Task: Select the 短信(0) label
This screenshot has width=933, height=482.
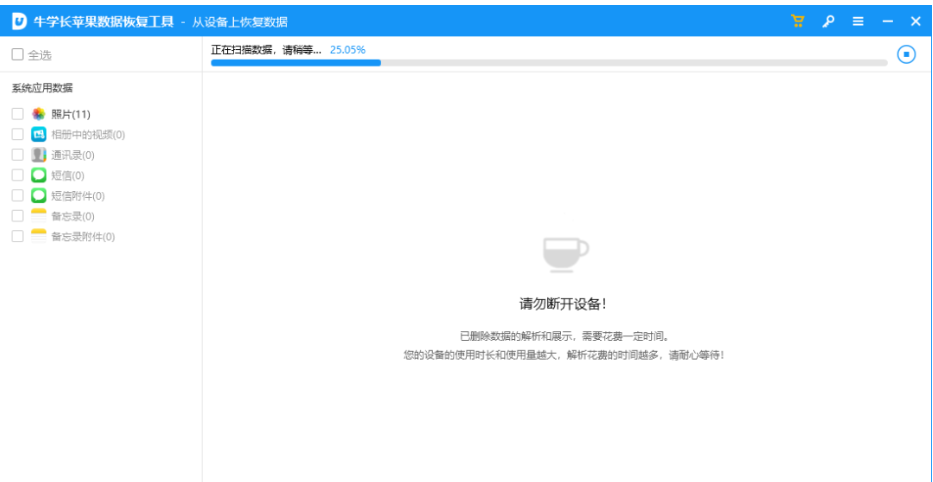Action: coord(68,176)
